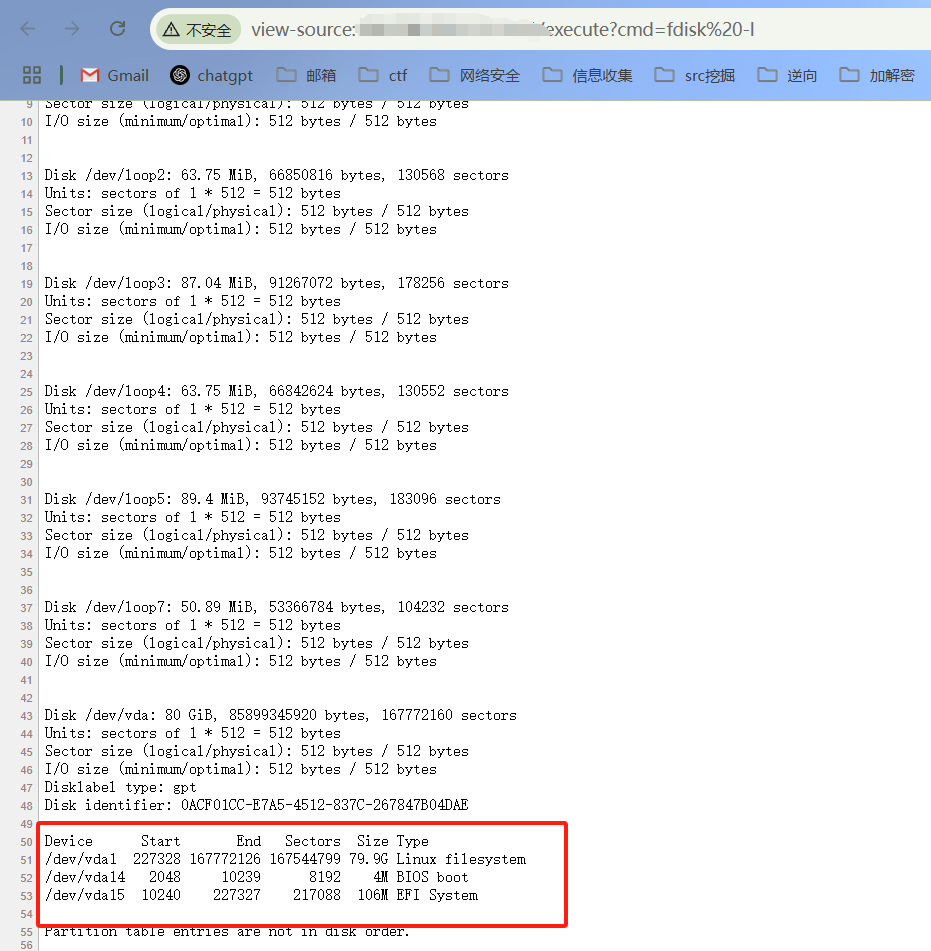The height and width of the screenshot is (951, 931).
Task: Click the 'Sector size' line on row 15
Action: pos(257,212)
